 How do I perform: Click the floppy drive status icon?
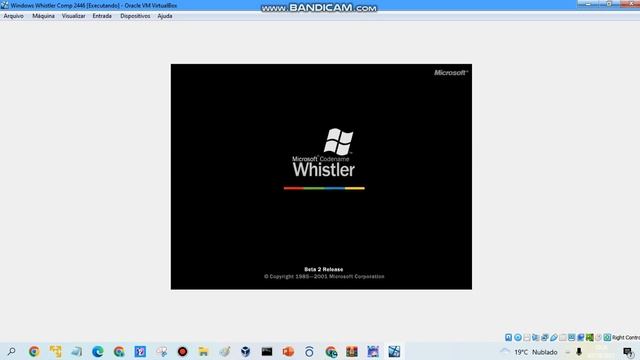(x=527, y=337)
